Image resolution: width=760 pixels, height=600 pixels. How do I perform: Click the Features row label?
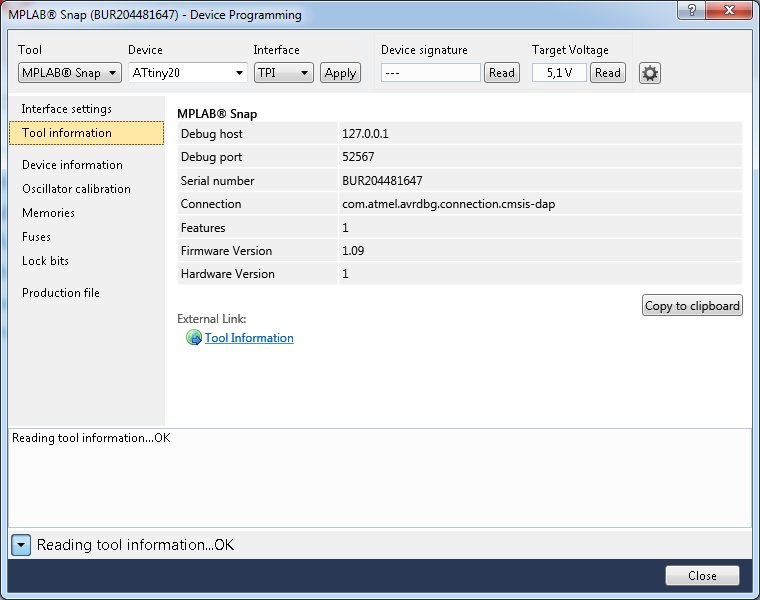pos(203,228)
